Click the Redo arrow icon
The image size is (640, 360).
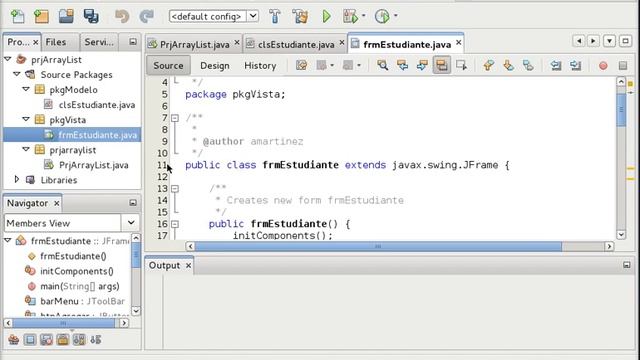tap(146, 16)
